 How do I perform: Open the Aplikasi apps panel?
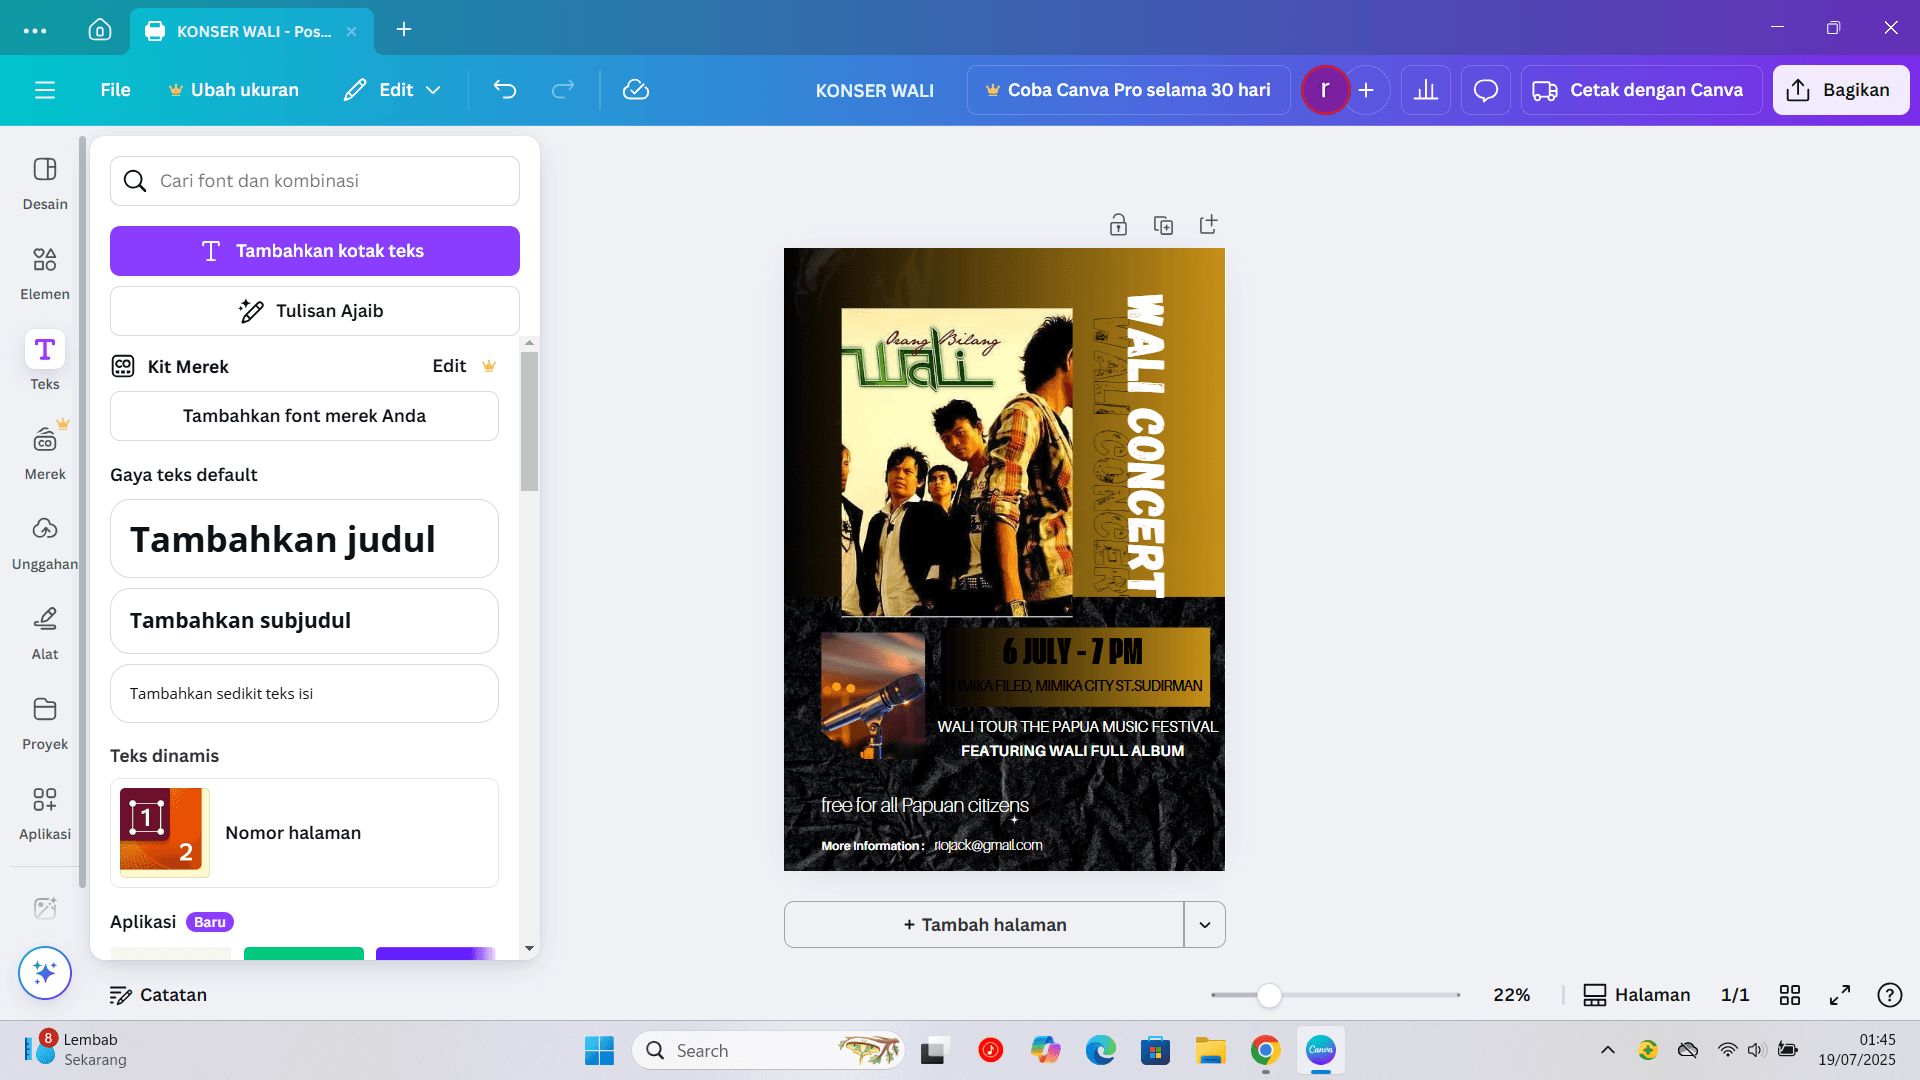(45, 814)
